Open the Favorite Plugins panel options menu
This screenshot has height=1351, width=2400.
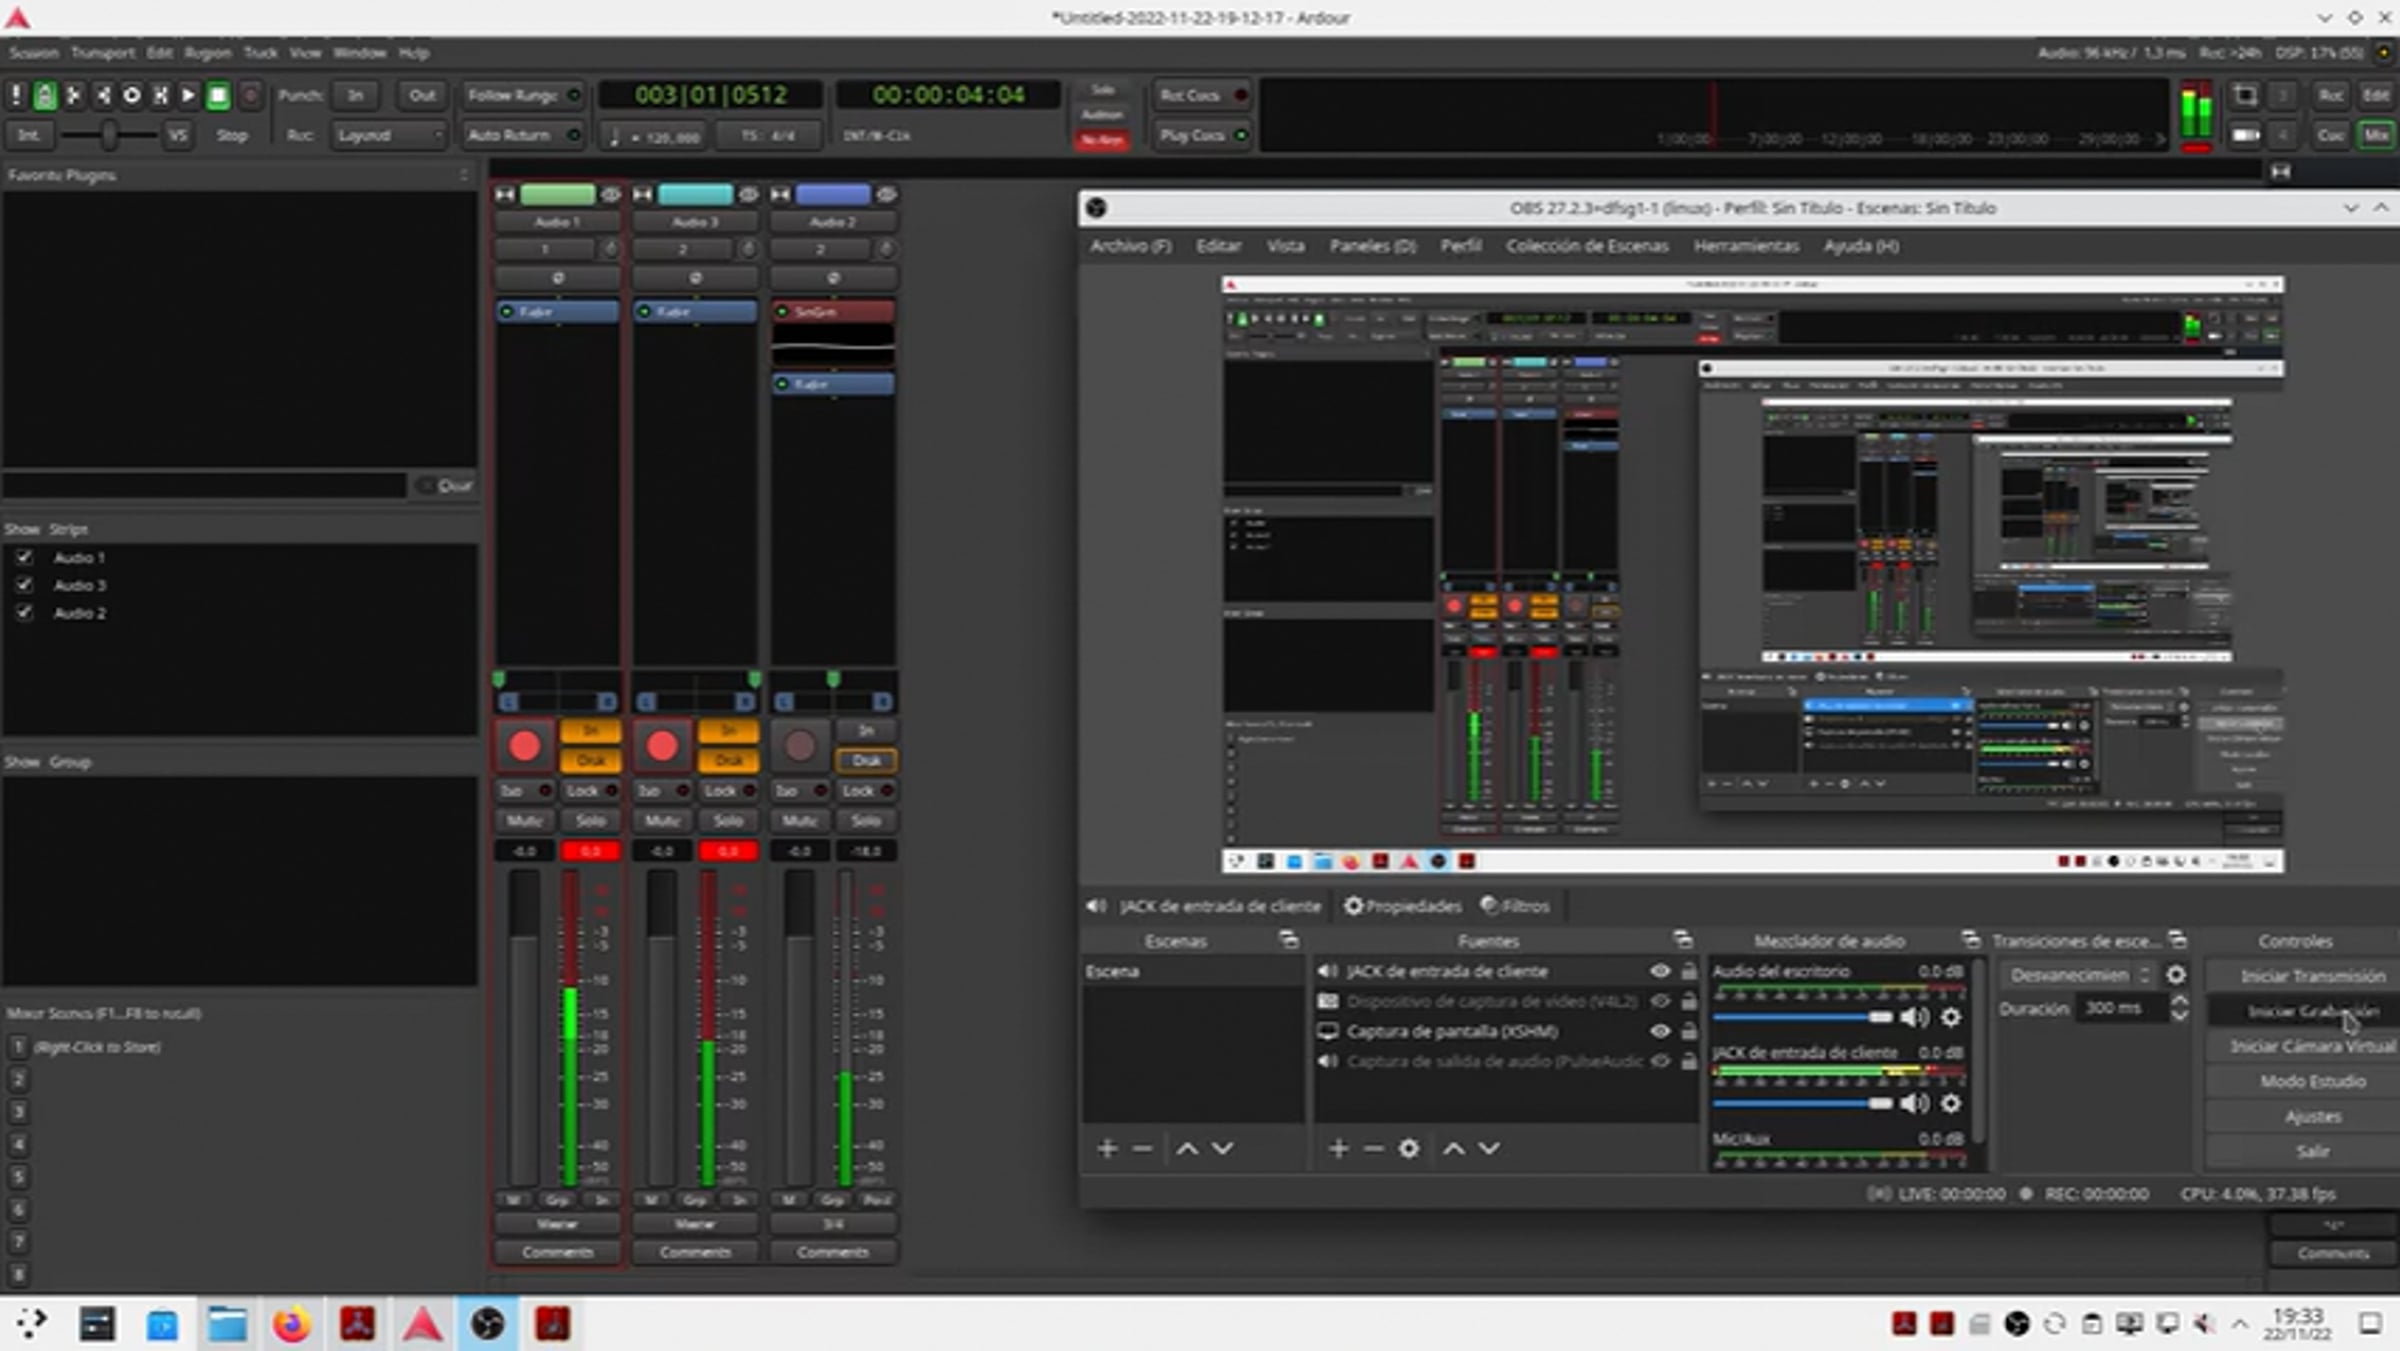click(x=463, y=175)
